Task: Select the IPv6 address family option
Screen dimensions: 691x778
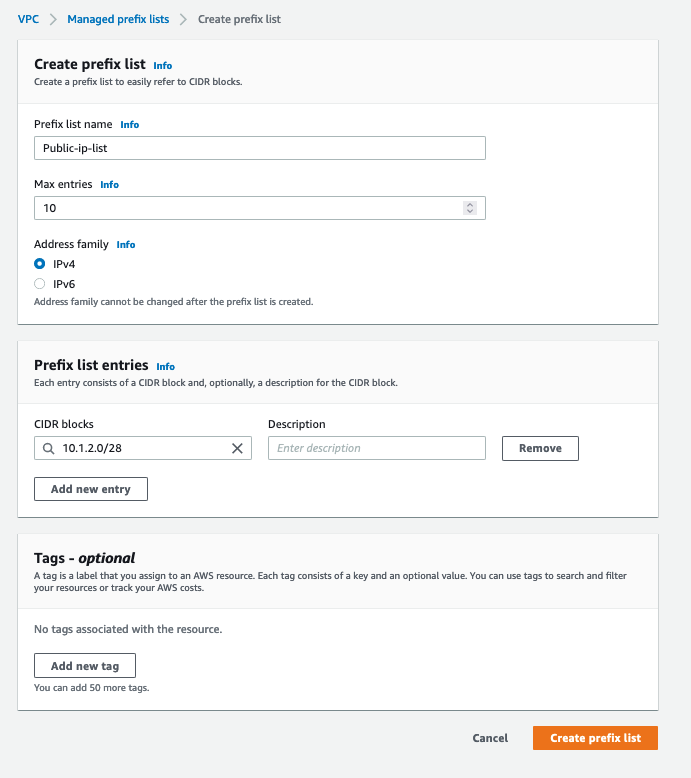Action: (x=40, y=284)
